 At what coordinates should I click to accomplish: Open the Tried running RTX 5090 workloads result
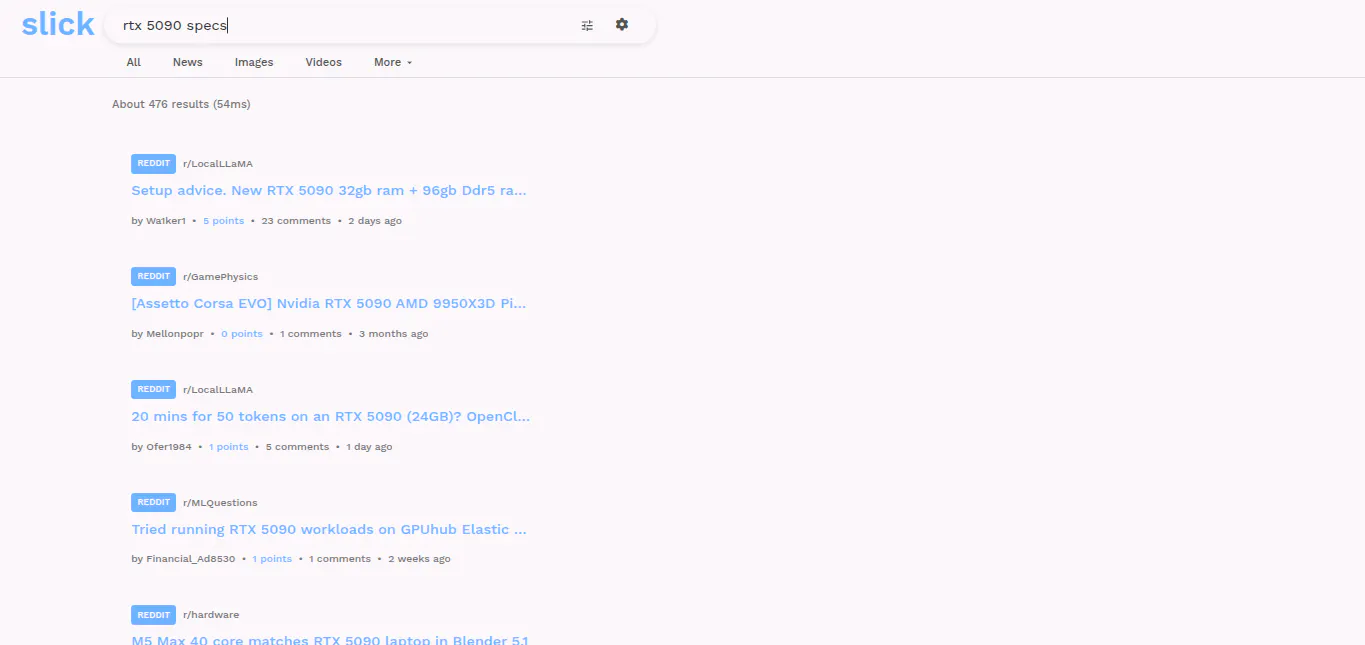point(329,529)
